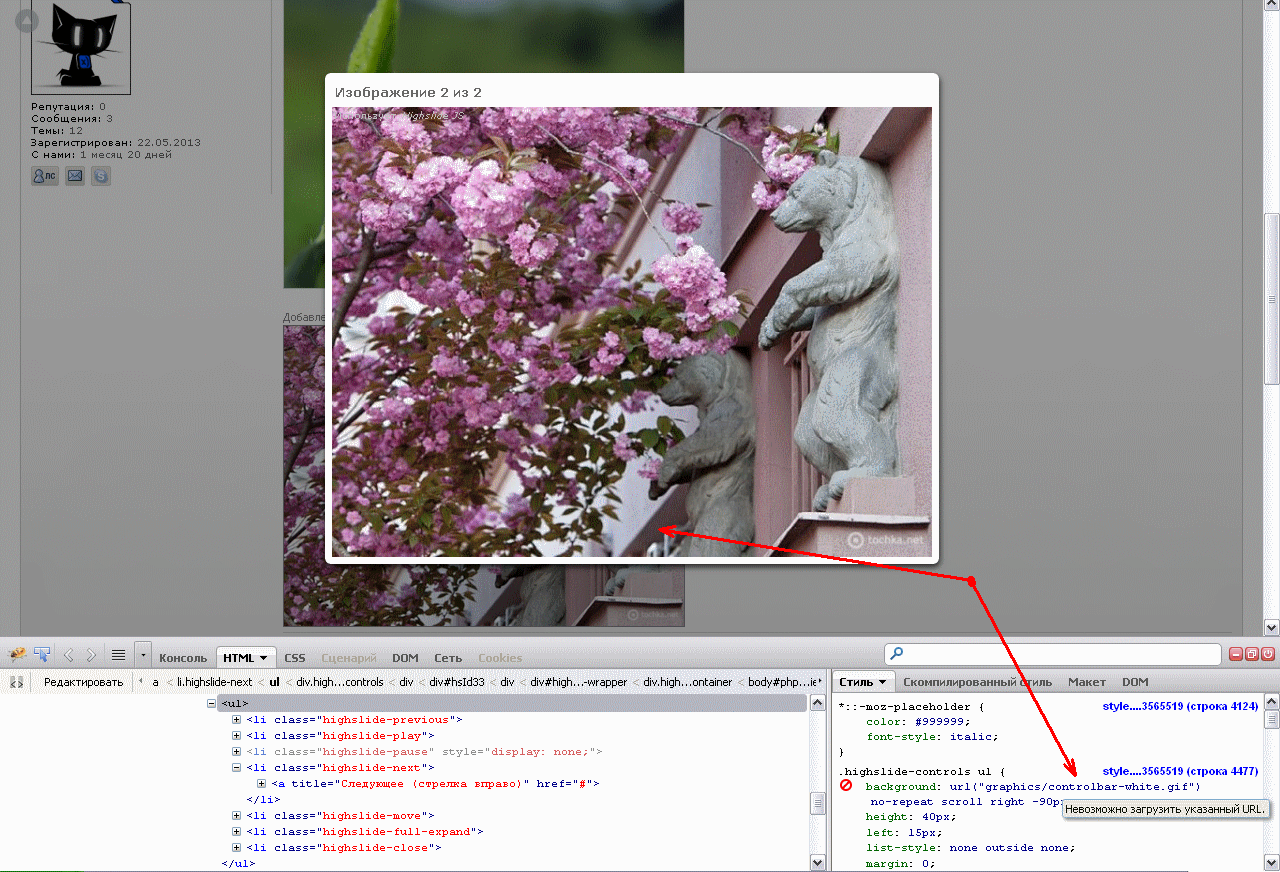This screenshot has width=1280, height=872.
Task: Click the Редактировать button
Action: coord(83,682)
